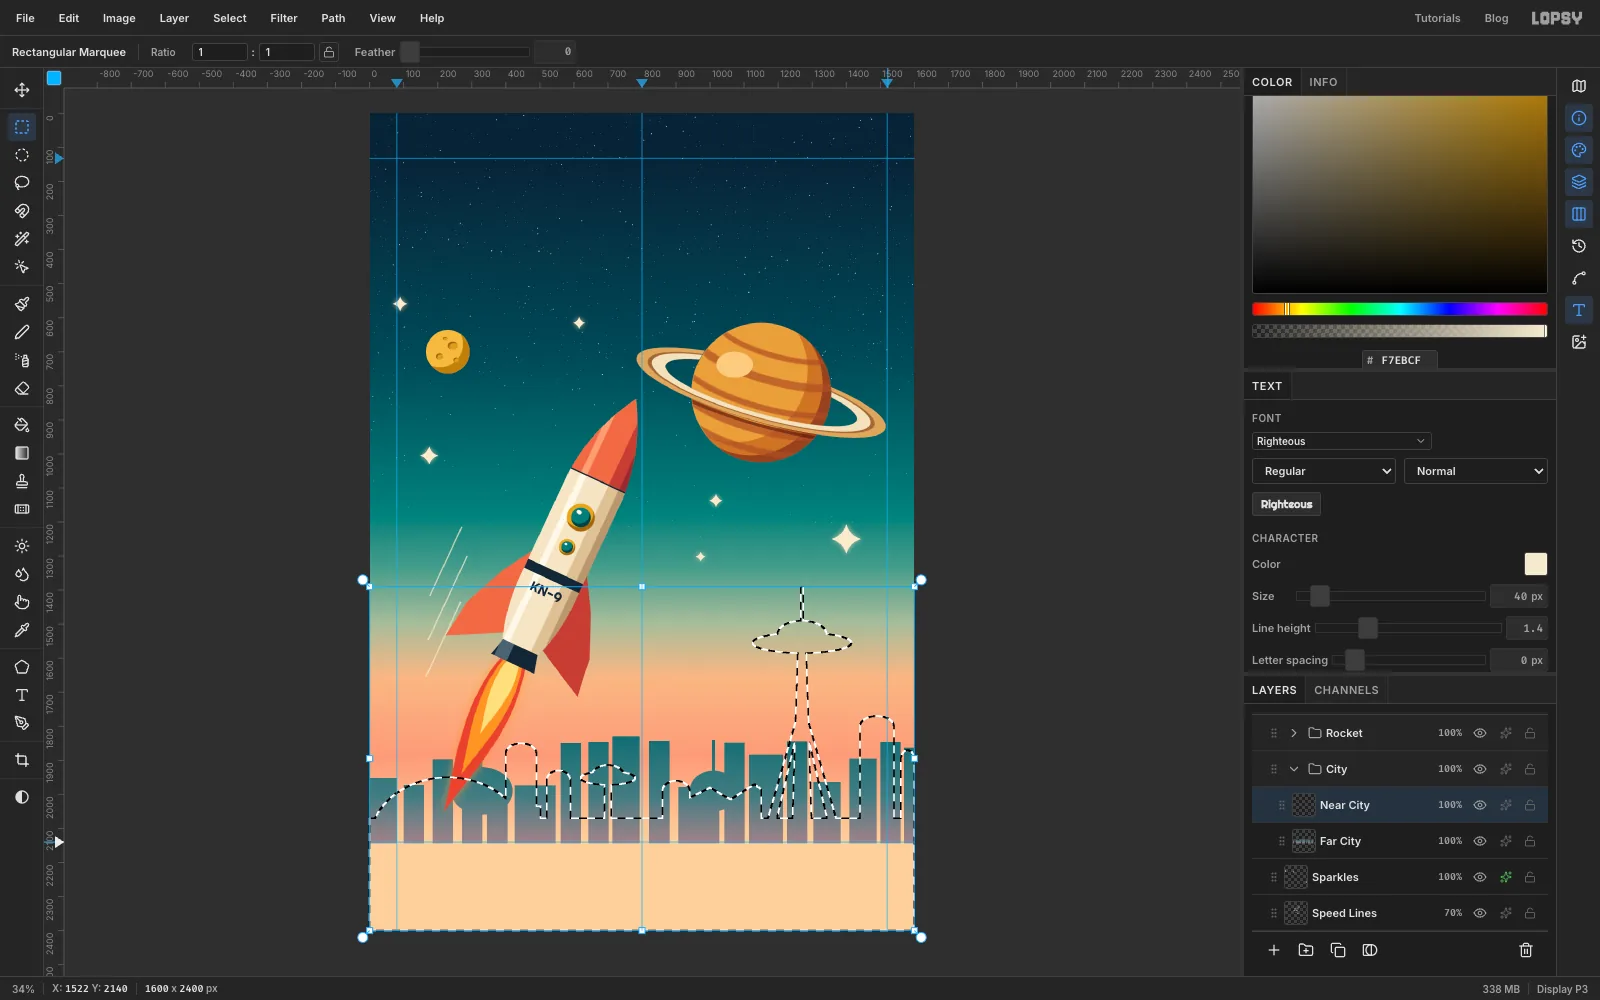Screen dimensions: 1600x1000
Task: Open the Blog link
Action: 1496,18
